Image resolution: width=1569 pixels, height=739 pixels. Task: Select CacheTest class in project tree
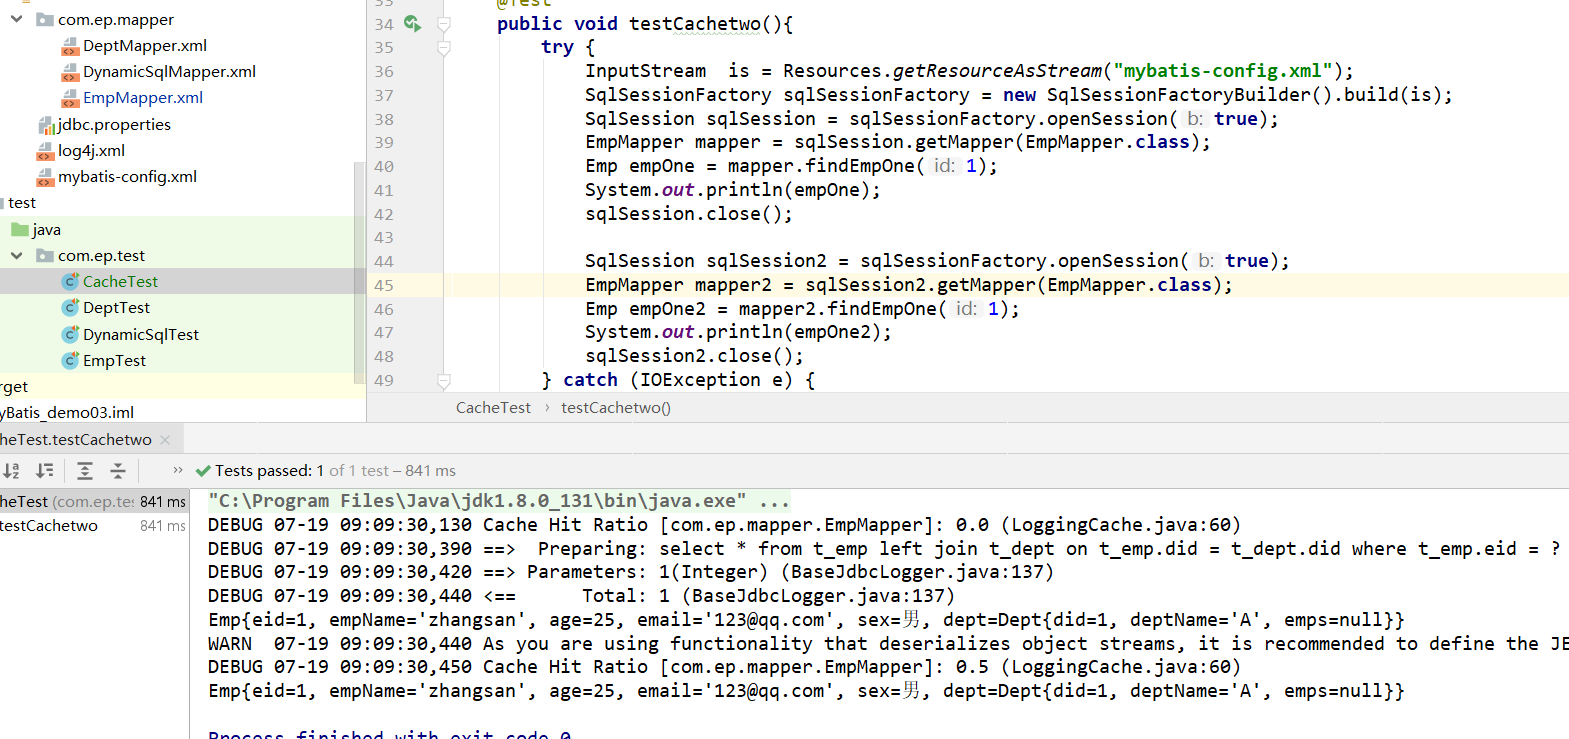[120, 282]
